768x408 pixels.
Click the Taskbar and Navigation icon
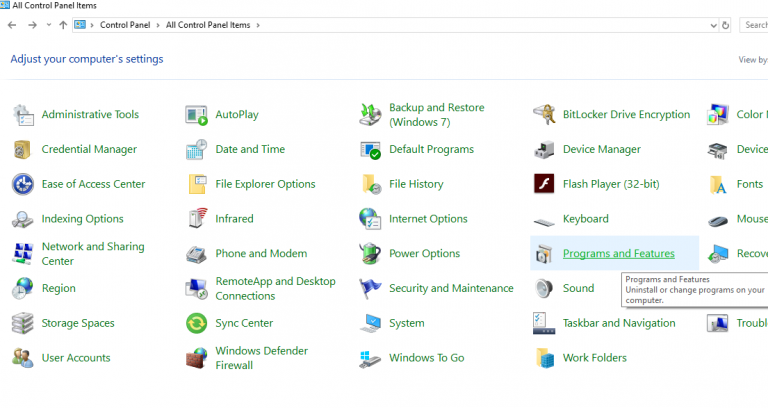pos(544,323)
